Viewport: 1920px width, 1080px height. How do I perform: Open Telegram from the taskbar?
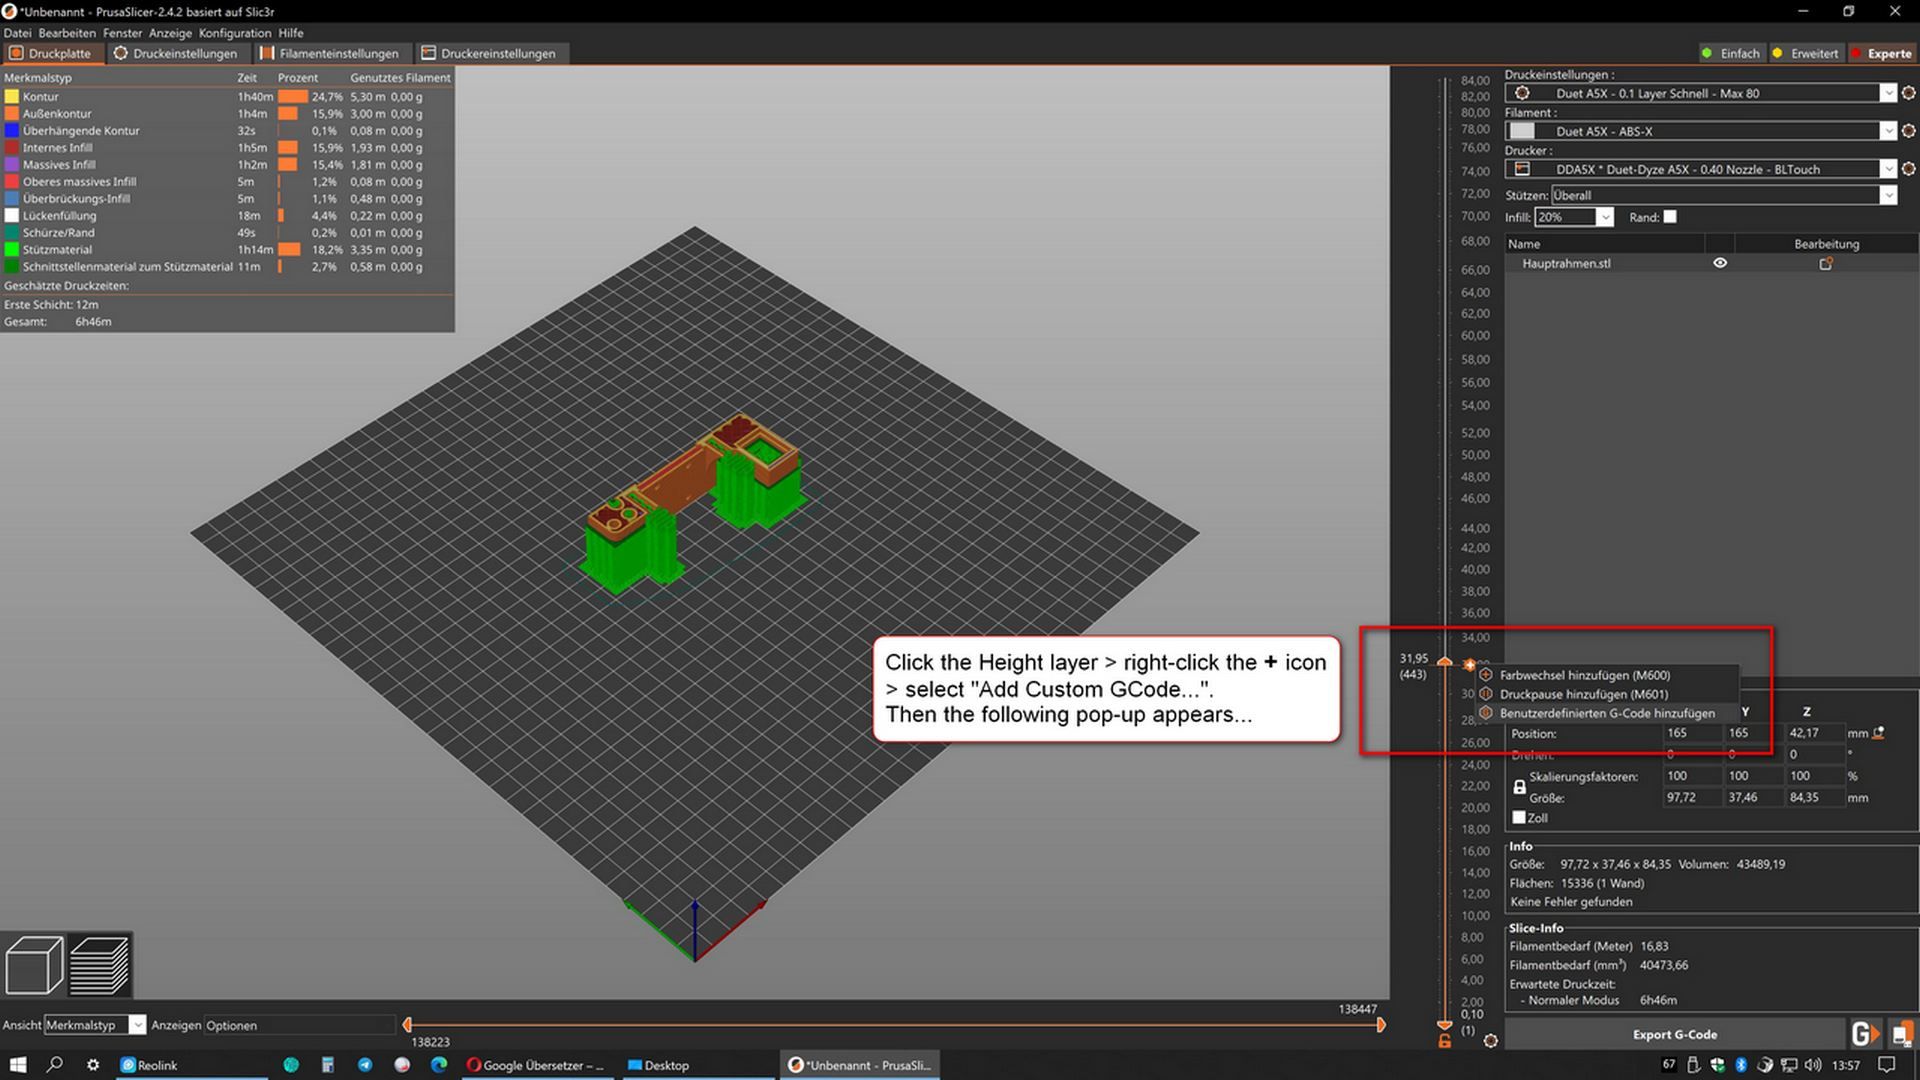pyautogui.click(x=365, y=1065)
